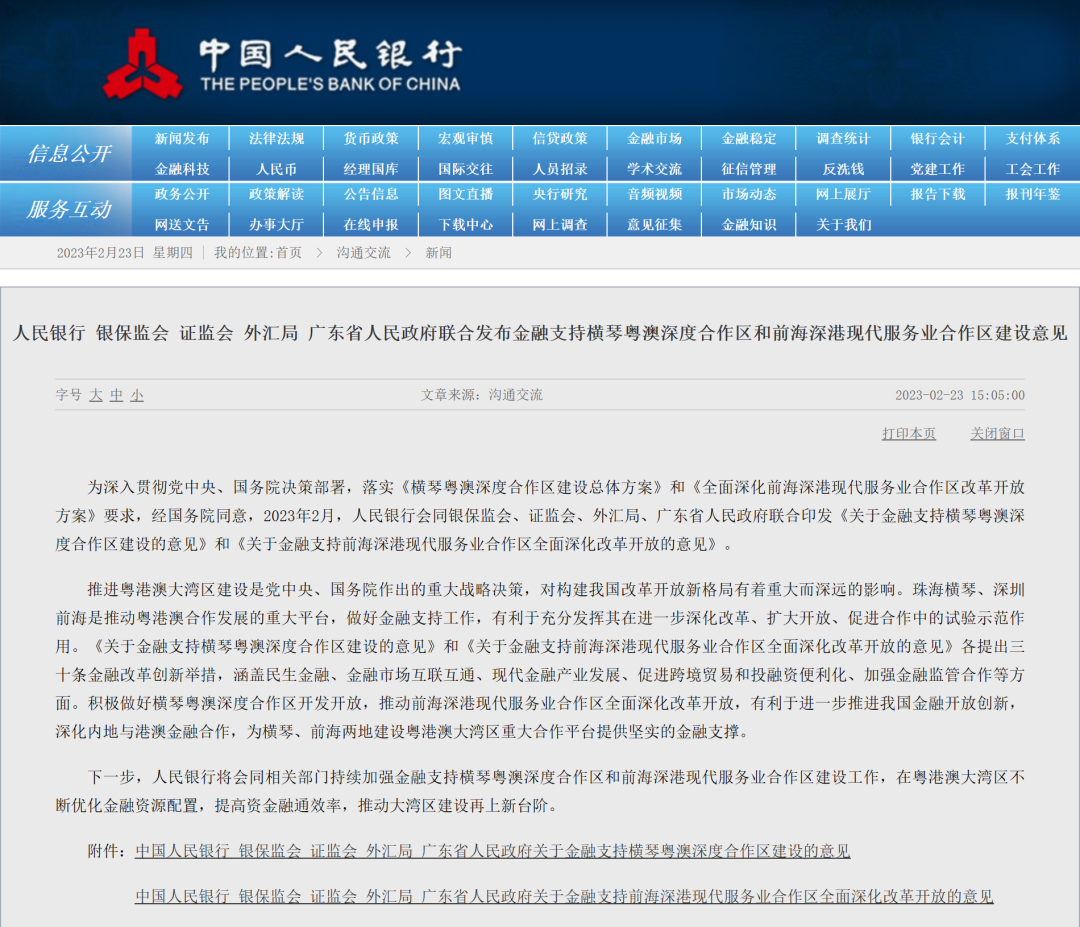Click the 服务互动 section heading
The image size is (1080, 927).
[x=68, y=209]
